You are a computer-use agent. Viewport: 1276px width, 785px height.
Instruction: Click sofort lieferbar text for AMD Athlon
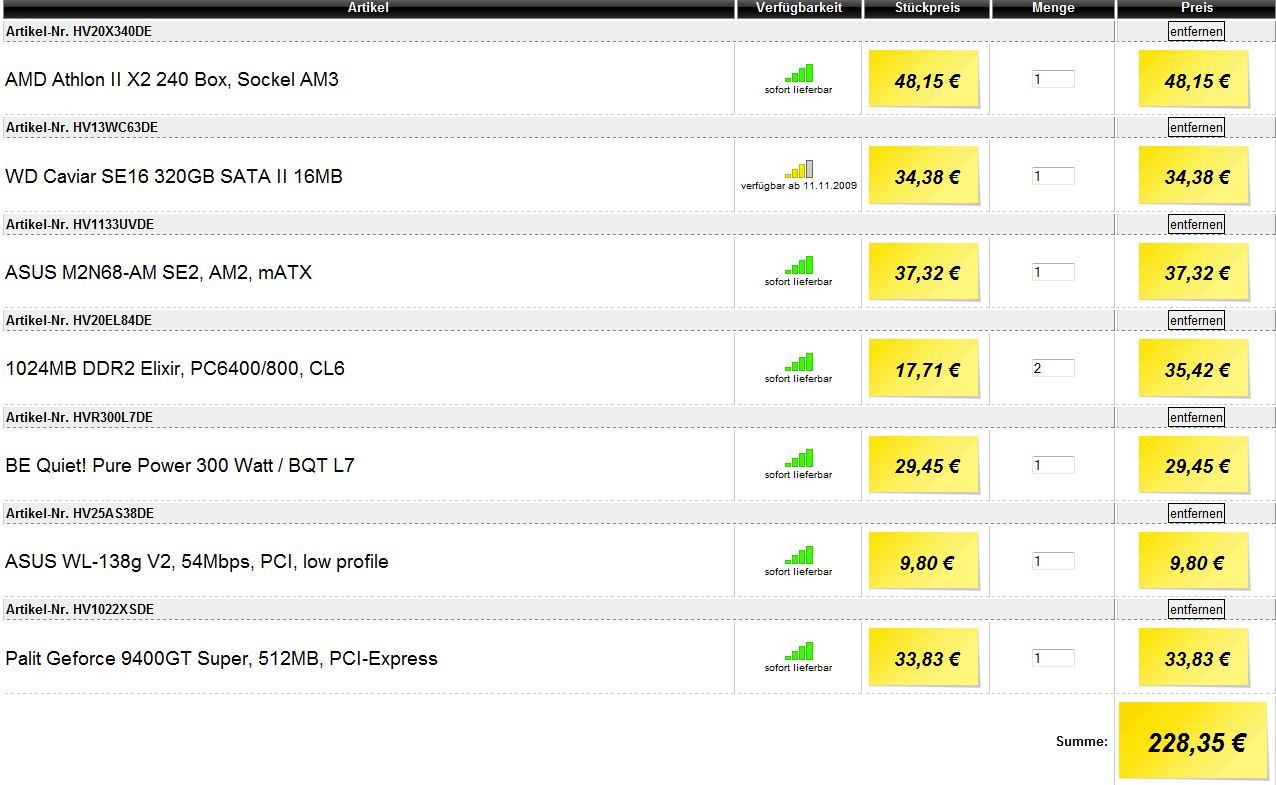pos(799,90)
